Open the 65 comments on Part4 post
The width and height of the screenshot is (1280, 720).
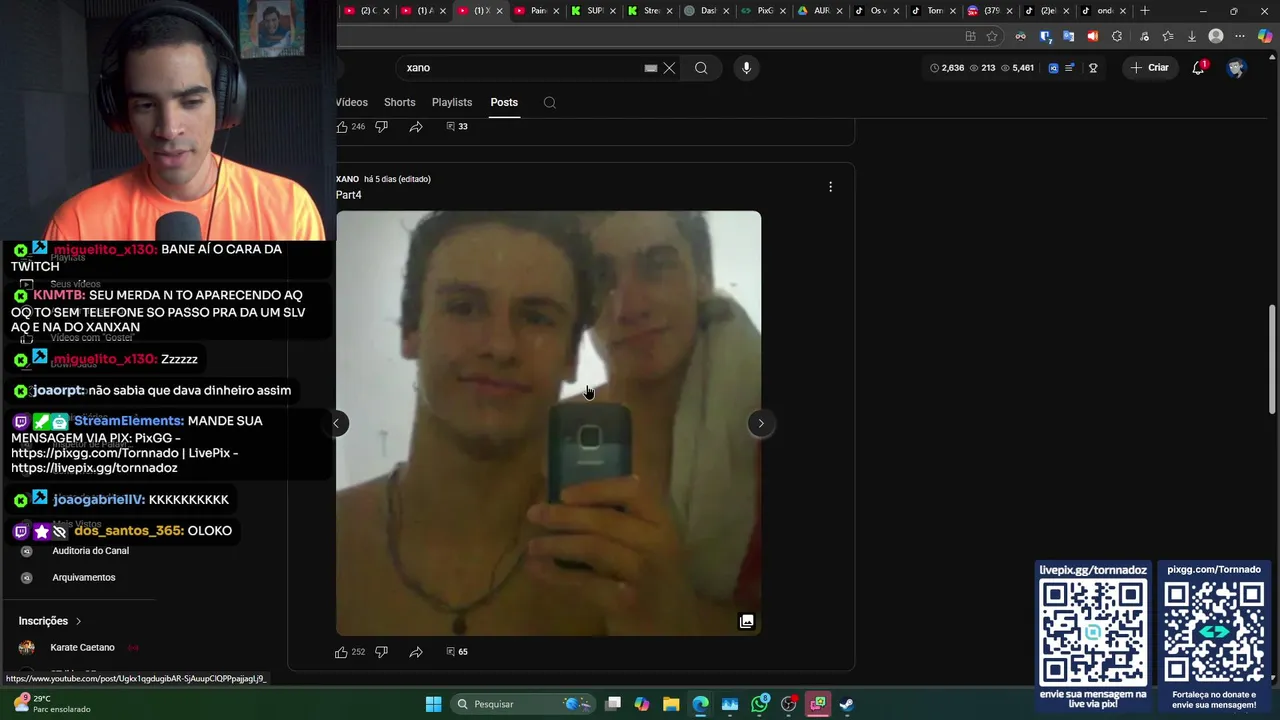coord(457,652)
